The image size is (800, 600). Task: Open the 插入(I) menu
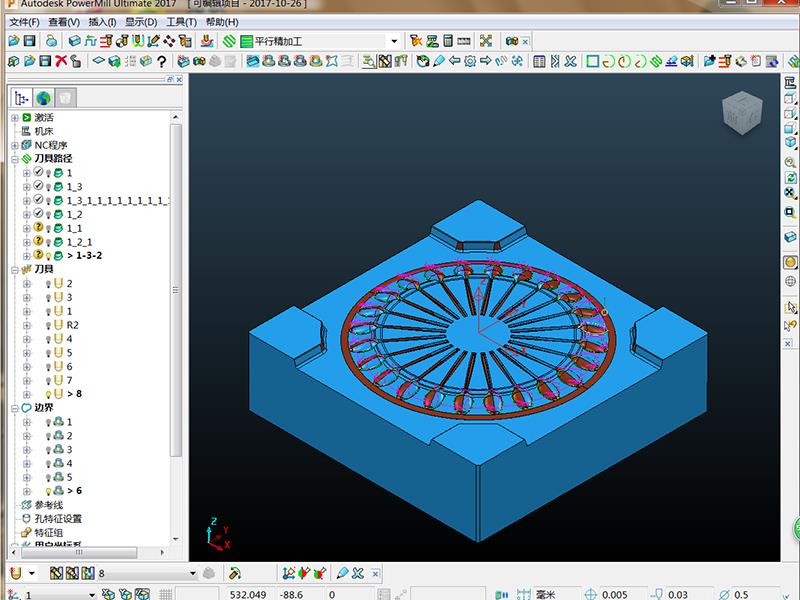tap(102, 22)
